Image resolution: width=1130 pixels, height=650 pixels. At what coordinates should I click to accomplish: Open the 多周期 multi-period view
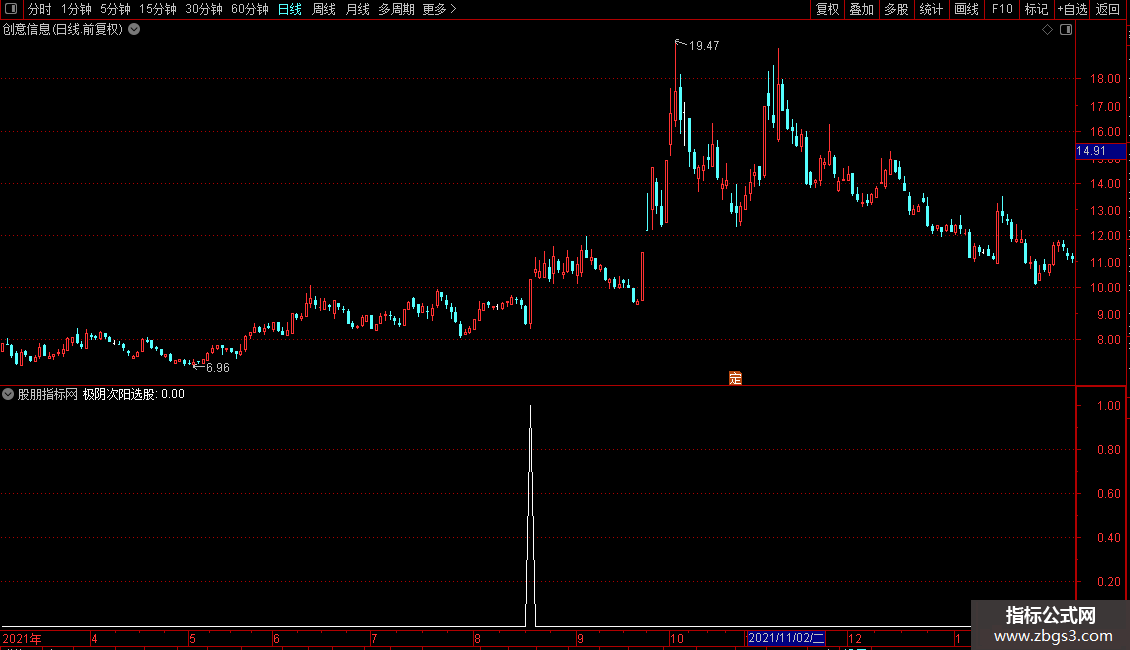[396, 9]
